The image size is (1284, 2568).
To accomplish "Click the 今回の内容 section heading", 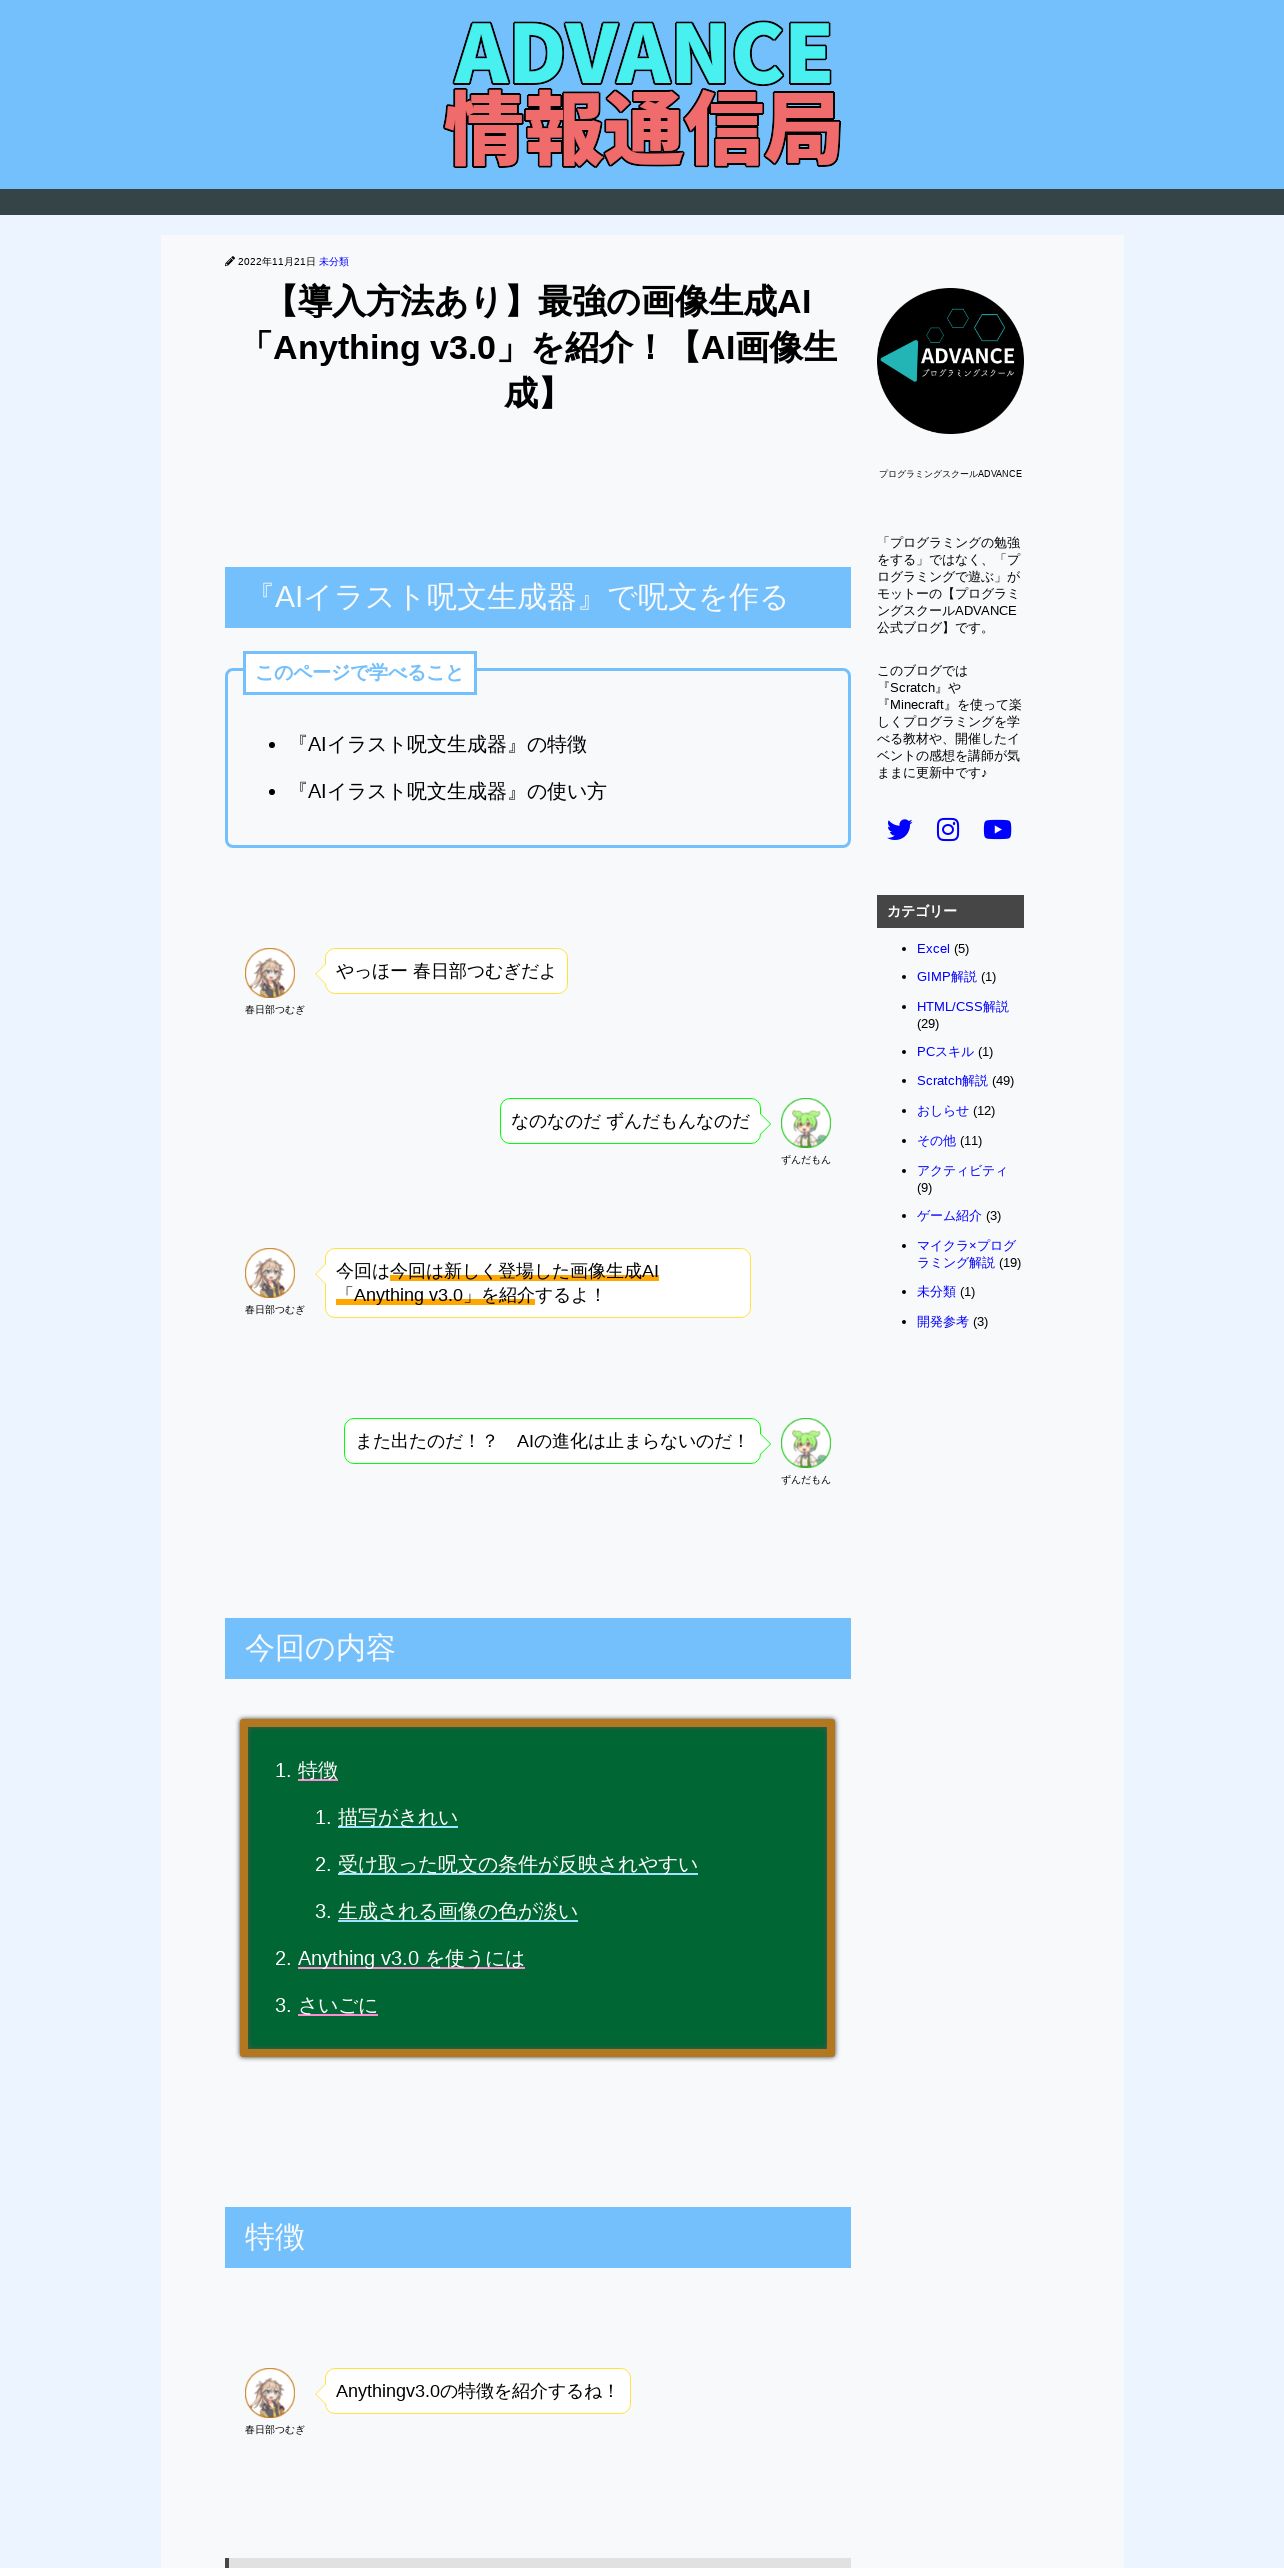I will [538, 1648].
